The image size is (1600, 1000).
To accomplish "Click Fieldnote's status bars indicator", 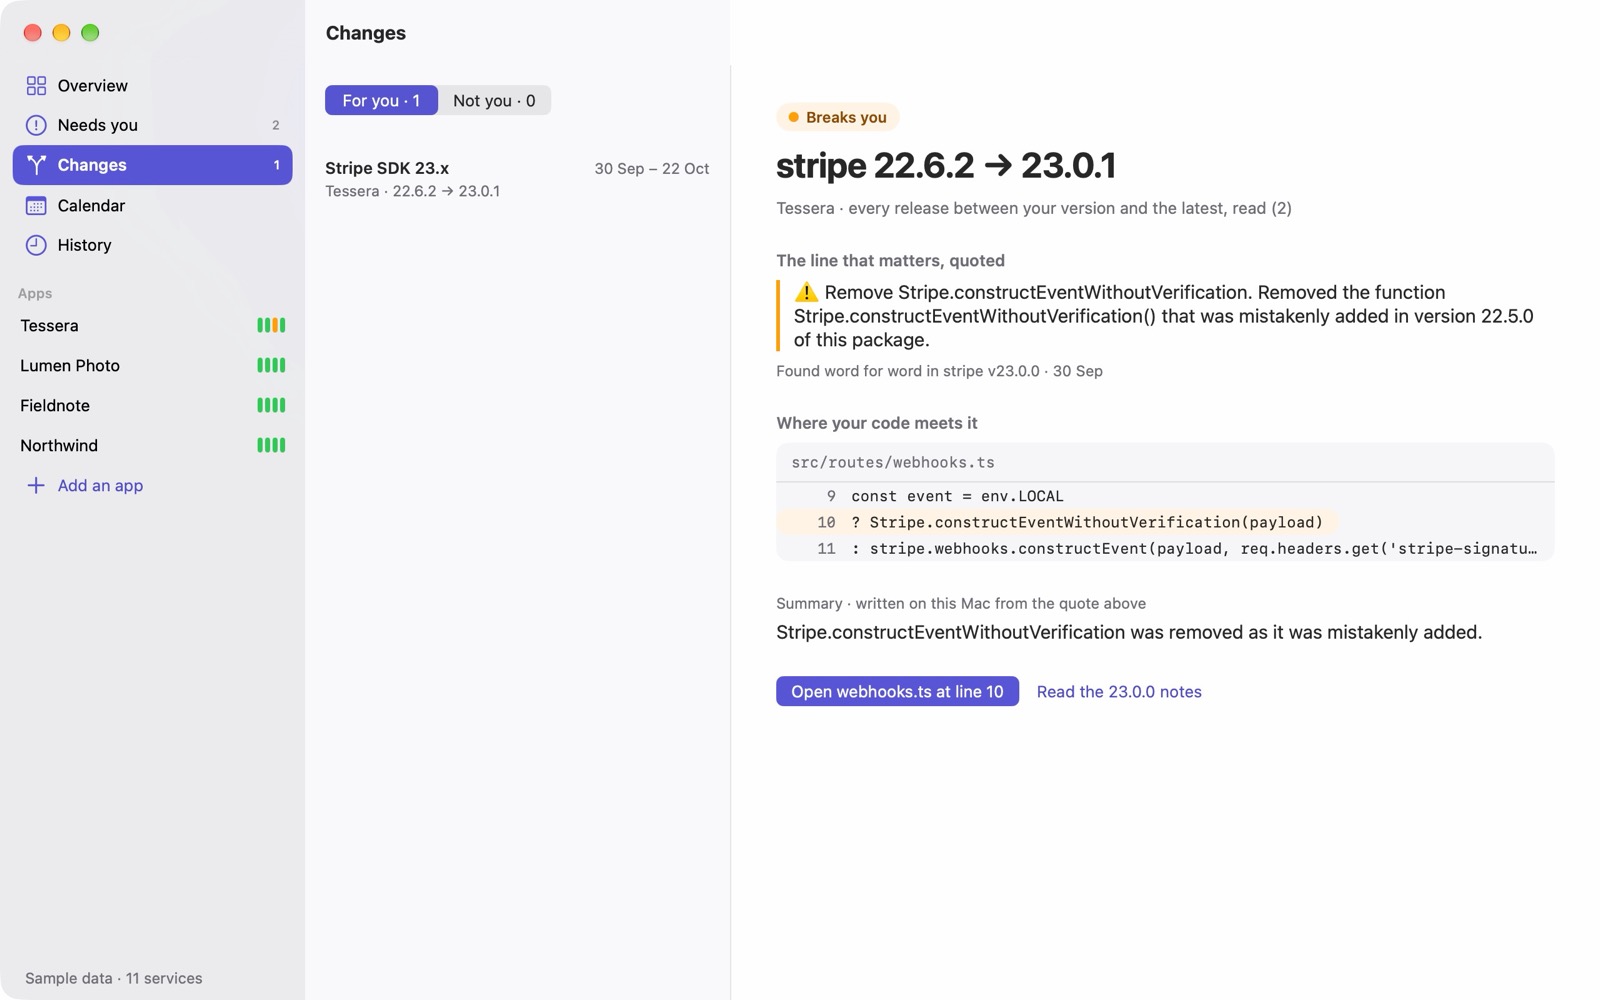I will [271, 405].
